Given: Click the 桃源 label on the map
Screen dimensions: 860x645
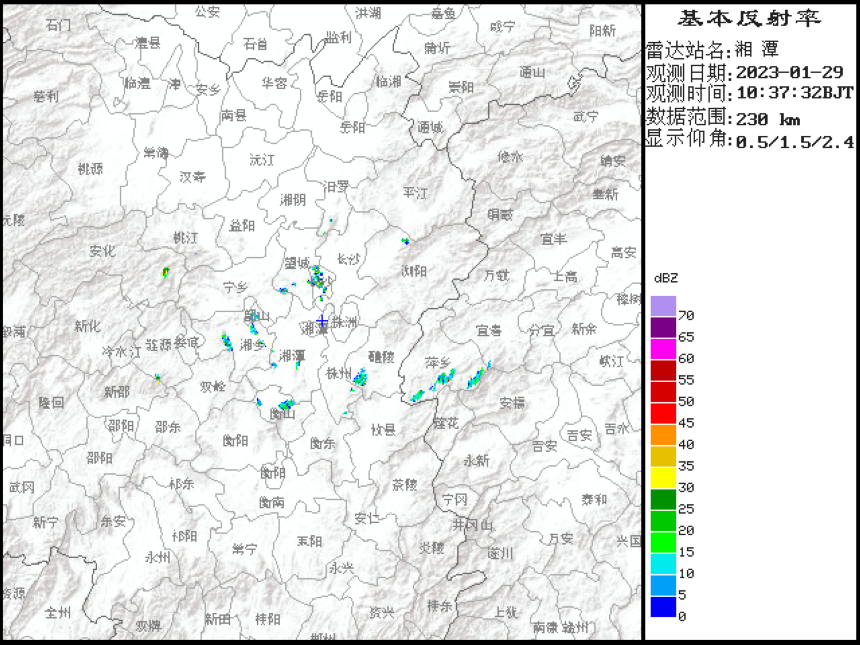Looking at the screenshot, I should 90,169.
